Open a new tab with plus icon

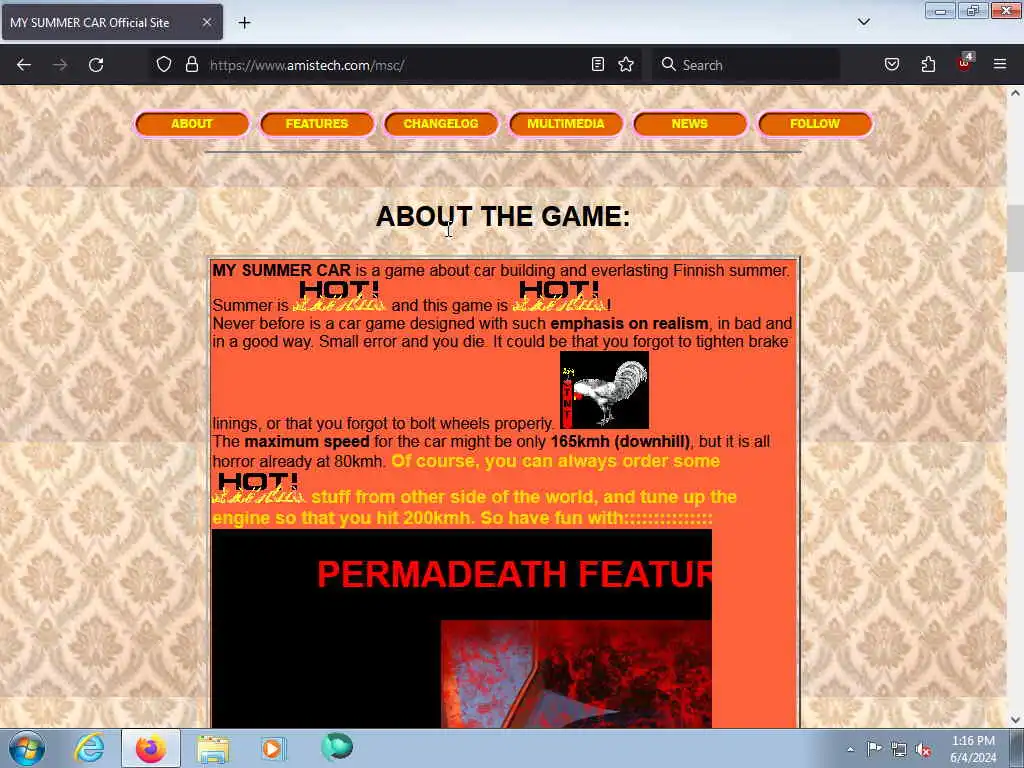tap(244, 23)
